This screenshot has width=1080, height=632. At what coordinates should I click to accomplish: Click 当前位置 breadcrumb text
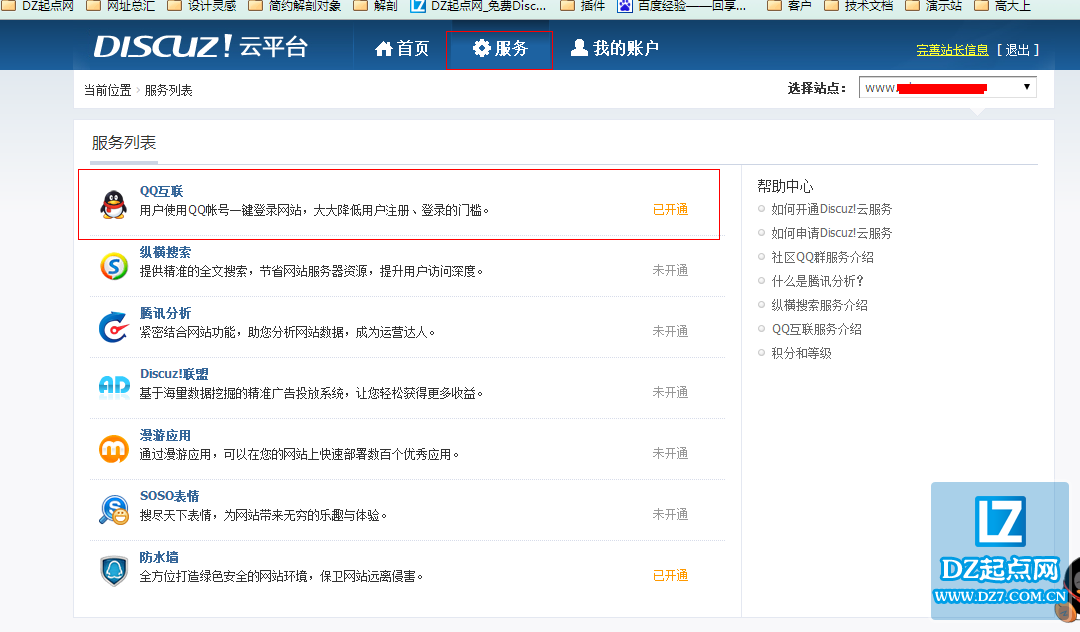click(107, 90)
